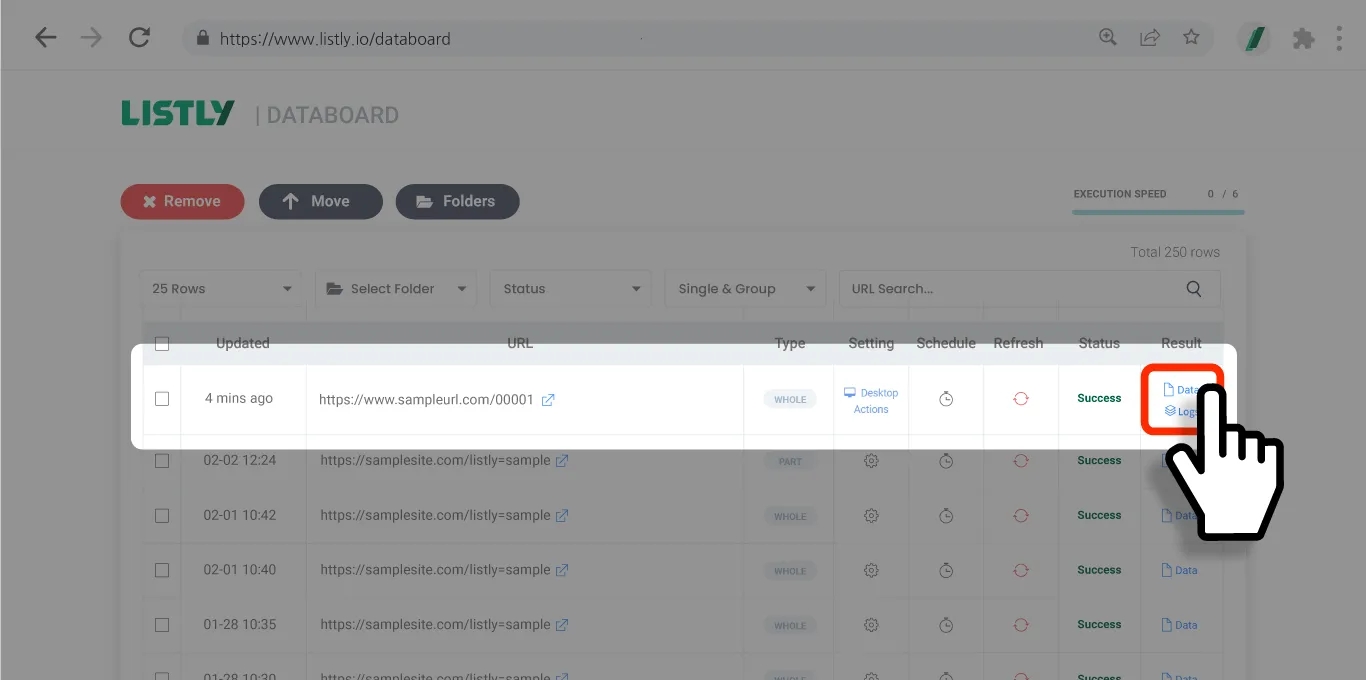Click schedule clock icon for sampleurl.com row
This screenshot has height=680, width=1366.
(946, 399)
